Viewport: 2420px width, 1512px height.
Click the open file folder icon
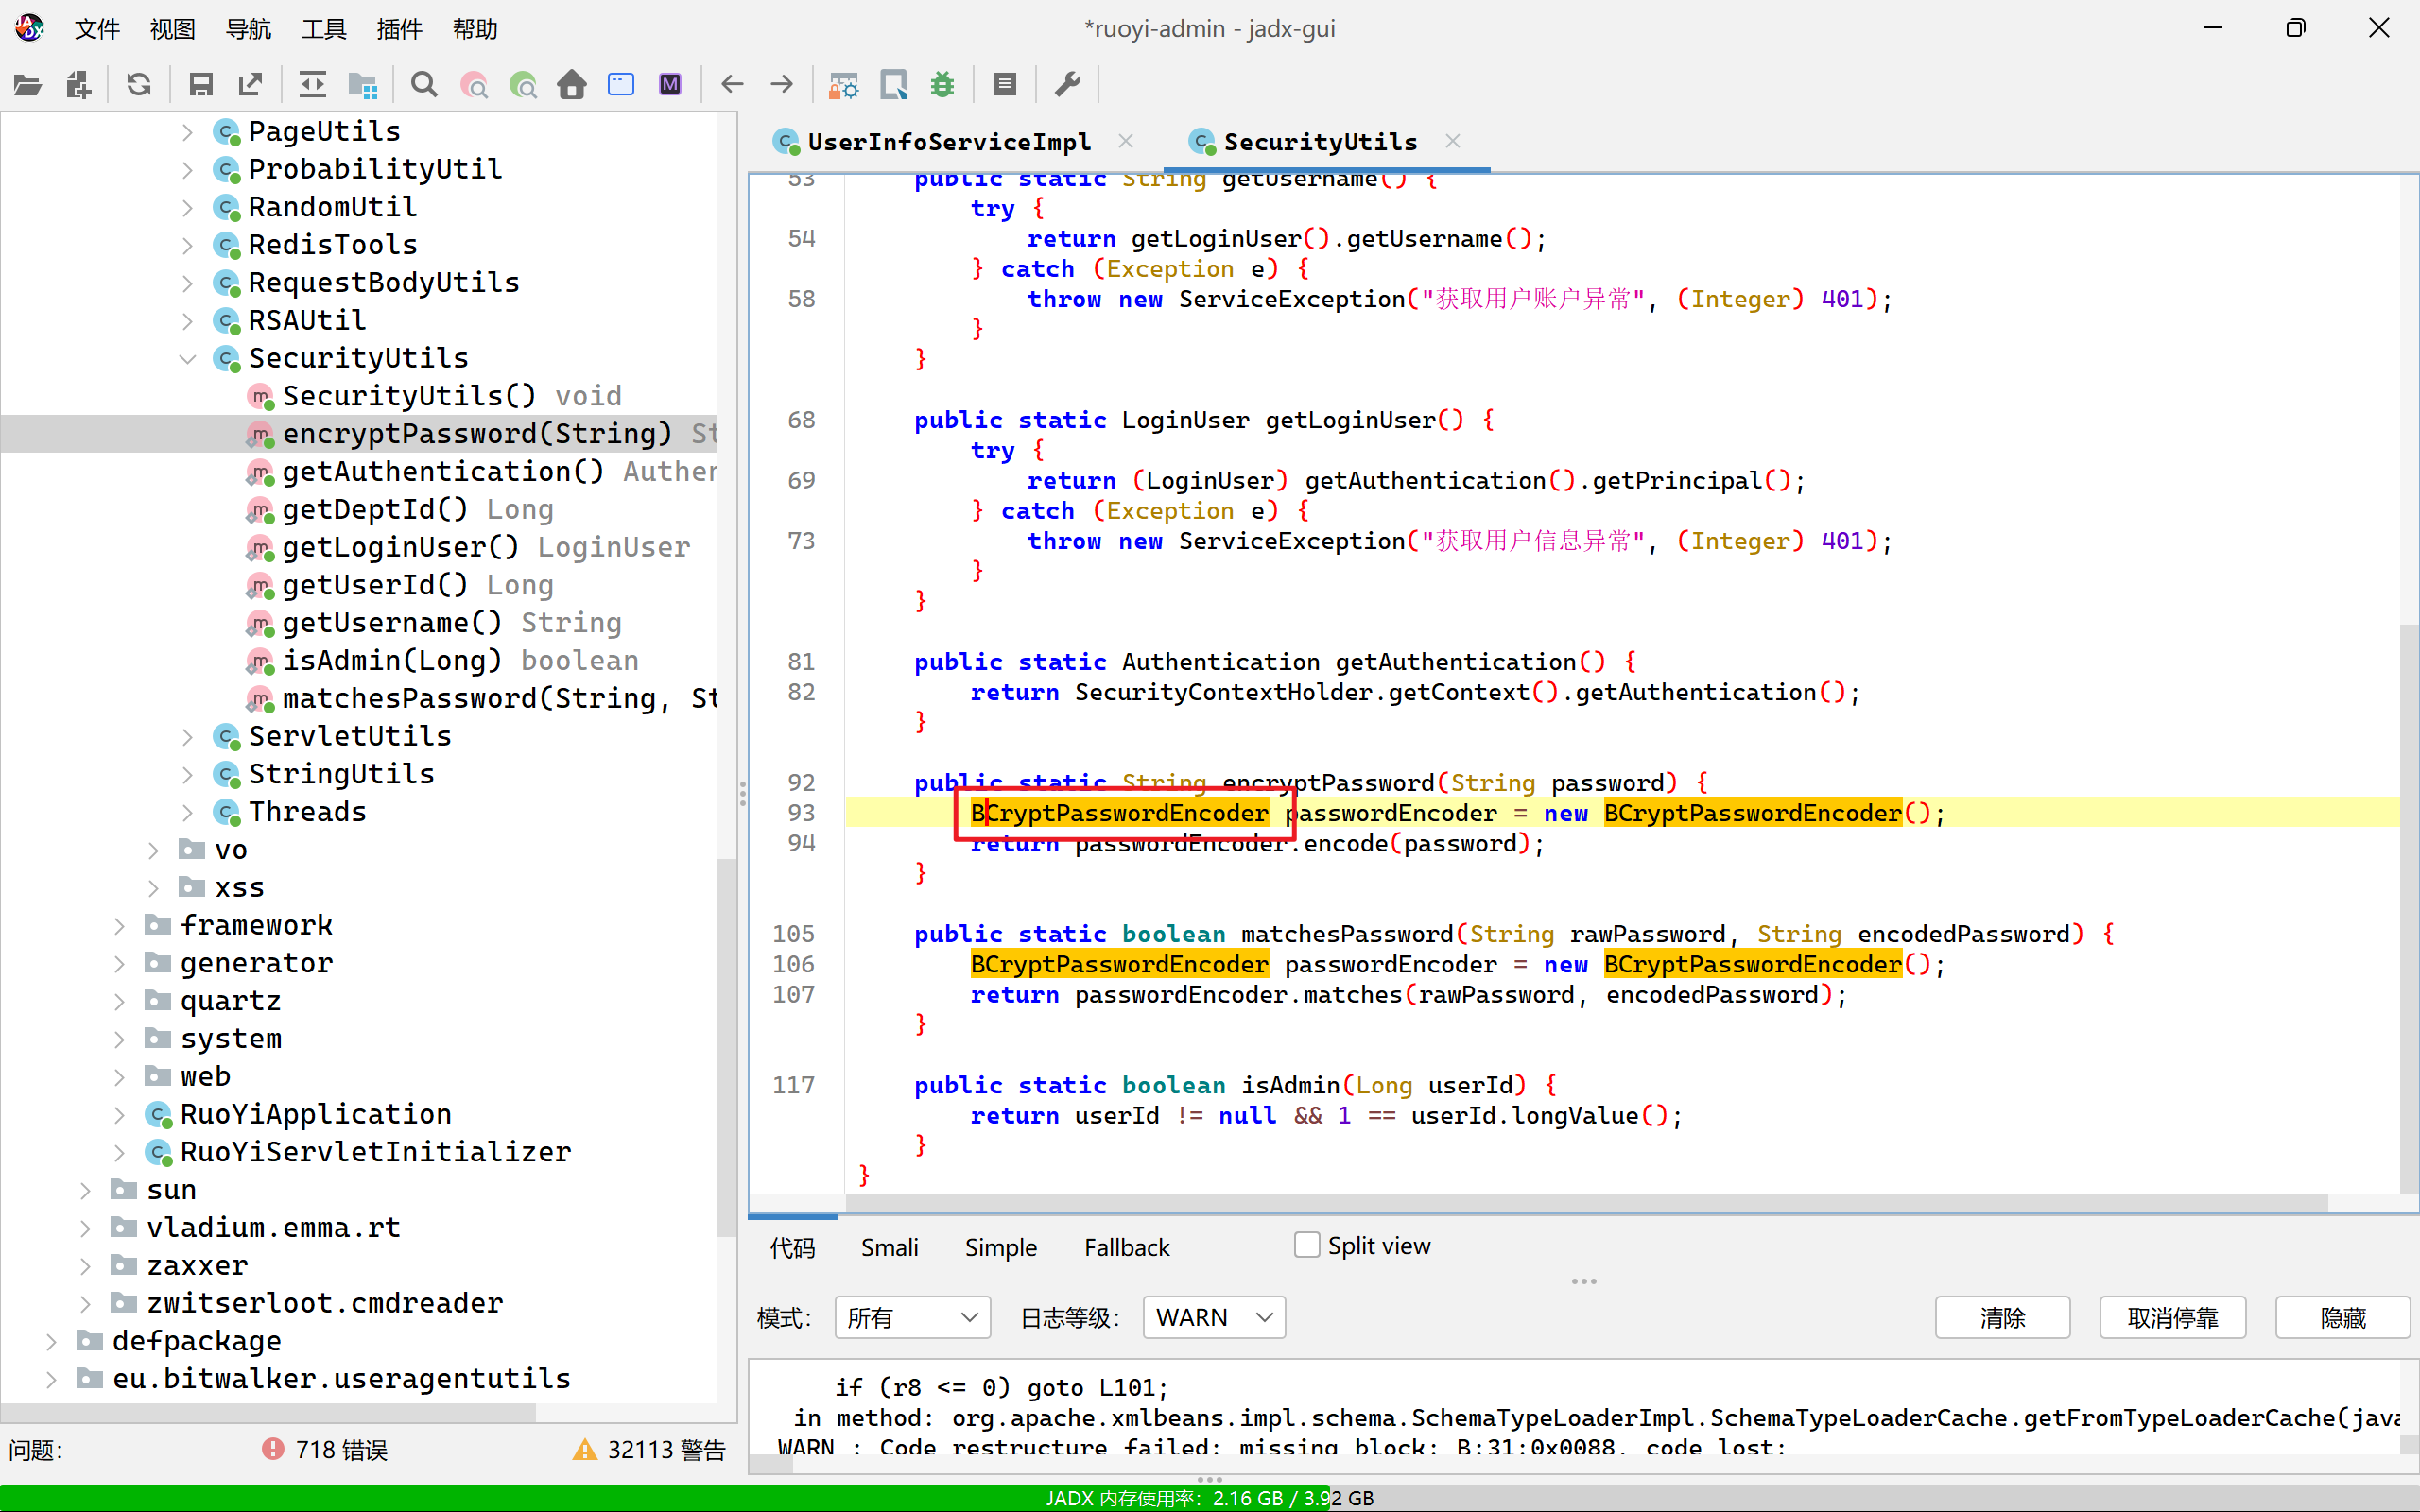click(x=28, y=85)
